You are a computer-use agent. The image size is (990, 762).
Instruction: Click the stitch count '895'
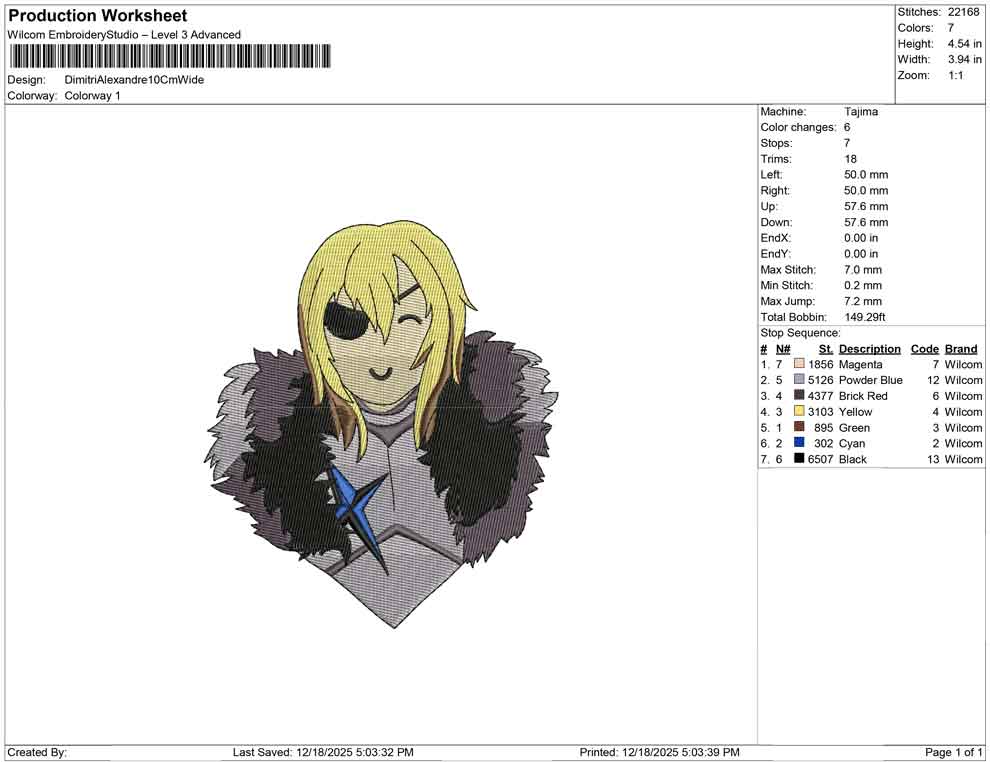pyautogui.click(x=823, y=427)
